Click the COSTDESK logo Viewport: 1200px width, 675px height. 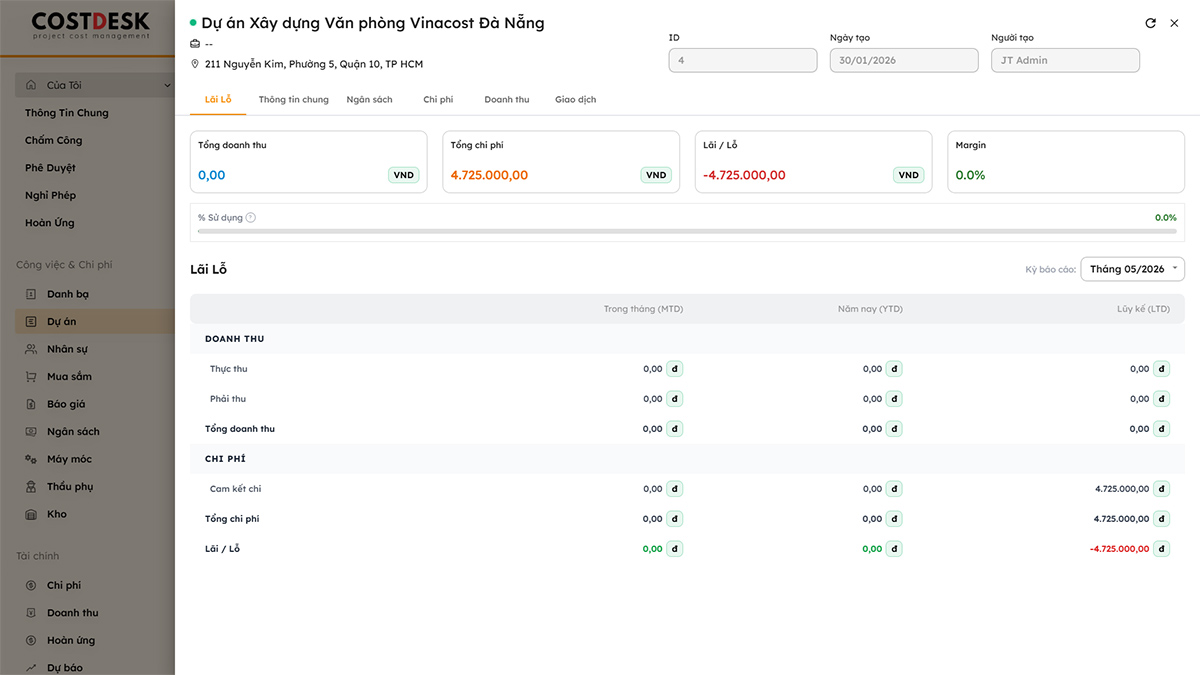tap(90, 25)
